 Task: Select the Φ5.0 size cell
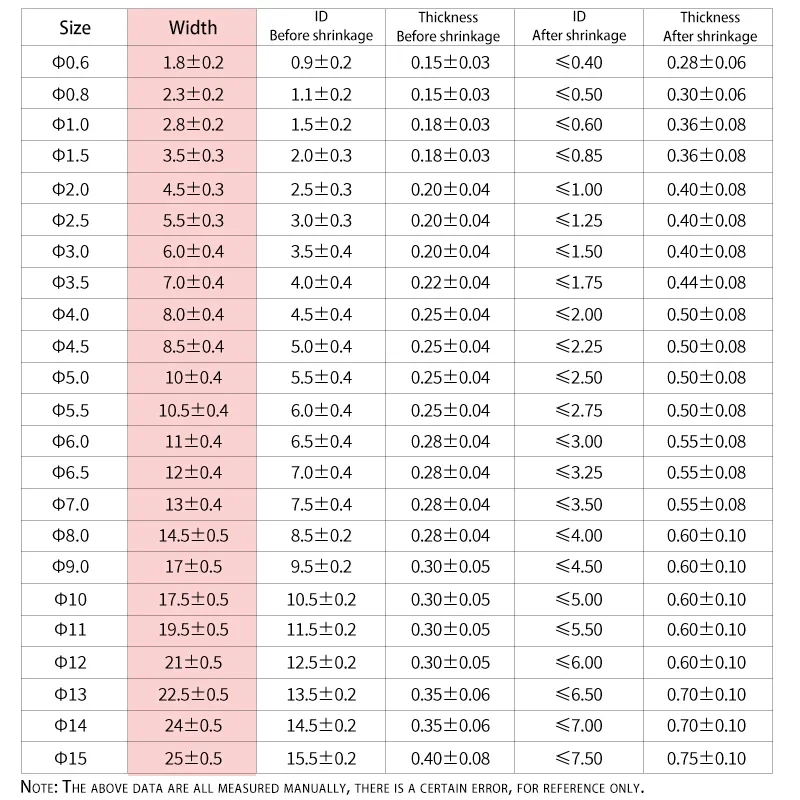(x=74, y=378)
